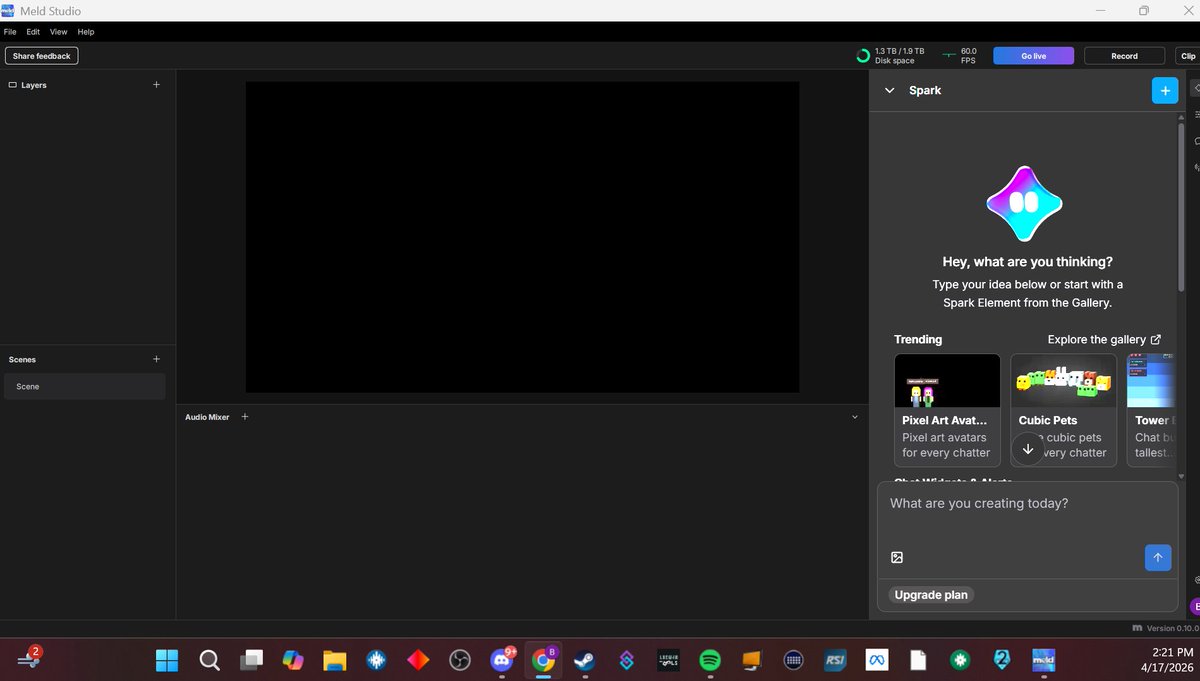Viewport: 1200px width, 681px height.
Task: Collapse the Spark panel with the chevron
Action: 889,90
